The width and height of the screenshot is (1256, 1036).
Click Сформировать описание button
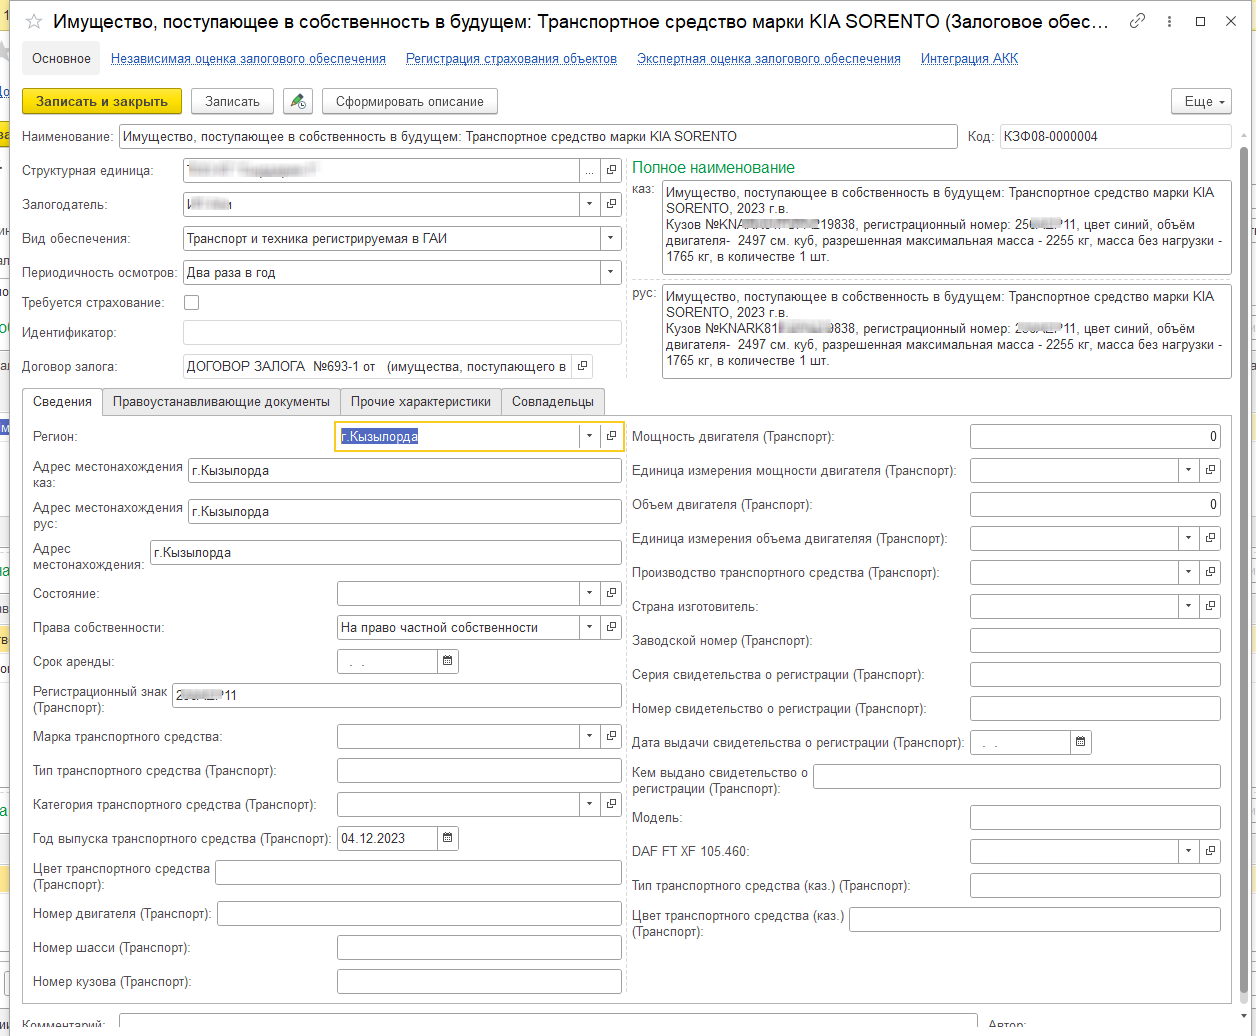tap(410, 101)
